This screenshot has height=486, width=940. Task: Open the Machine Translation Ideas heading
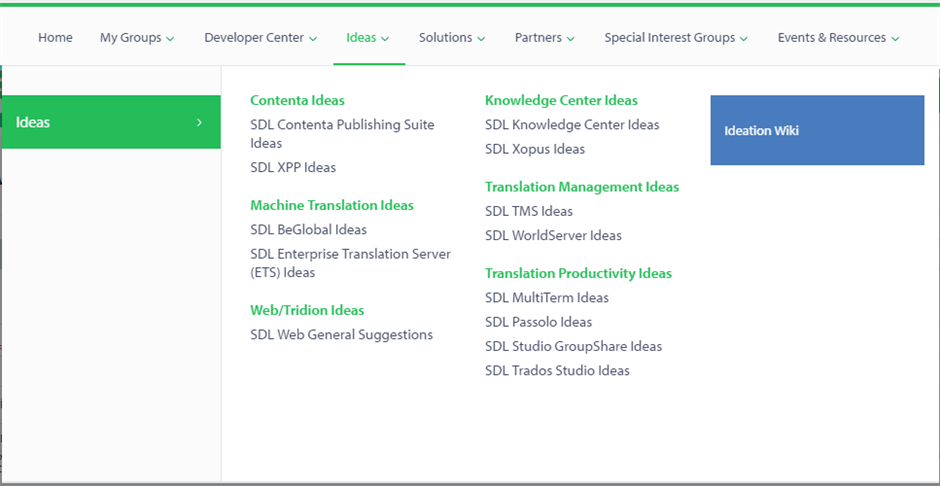(x=332, y=205)
